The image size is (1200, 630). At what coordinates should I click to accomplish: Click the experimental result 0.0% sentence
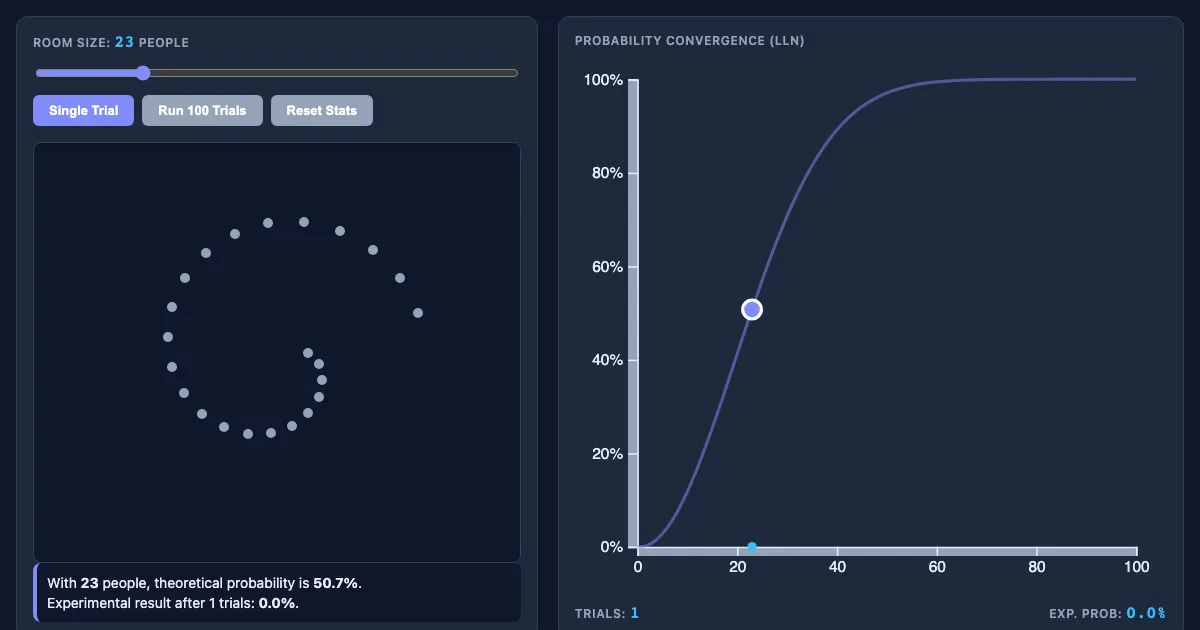coord(173,603)
